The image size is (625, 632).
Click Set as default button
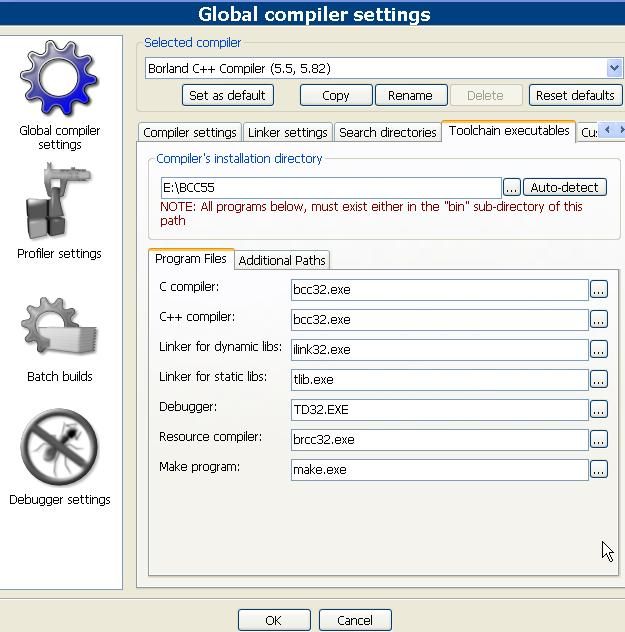228,95
